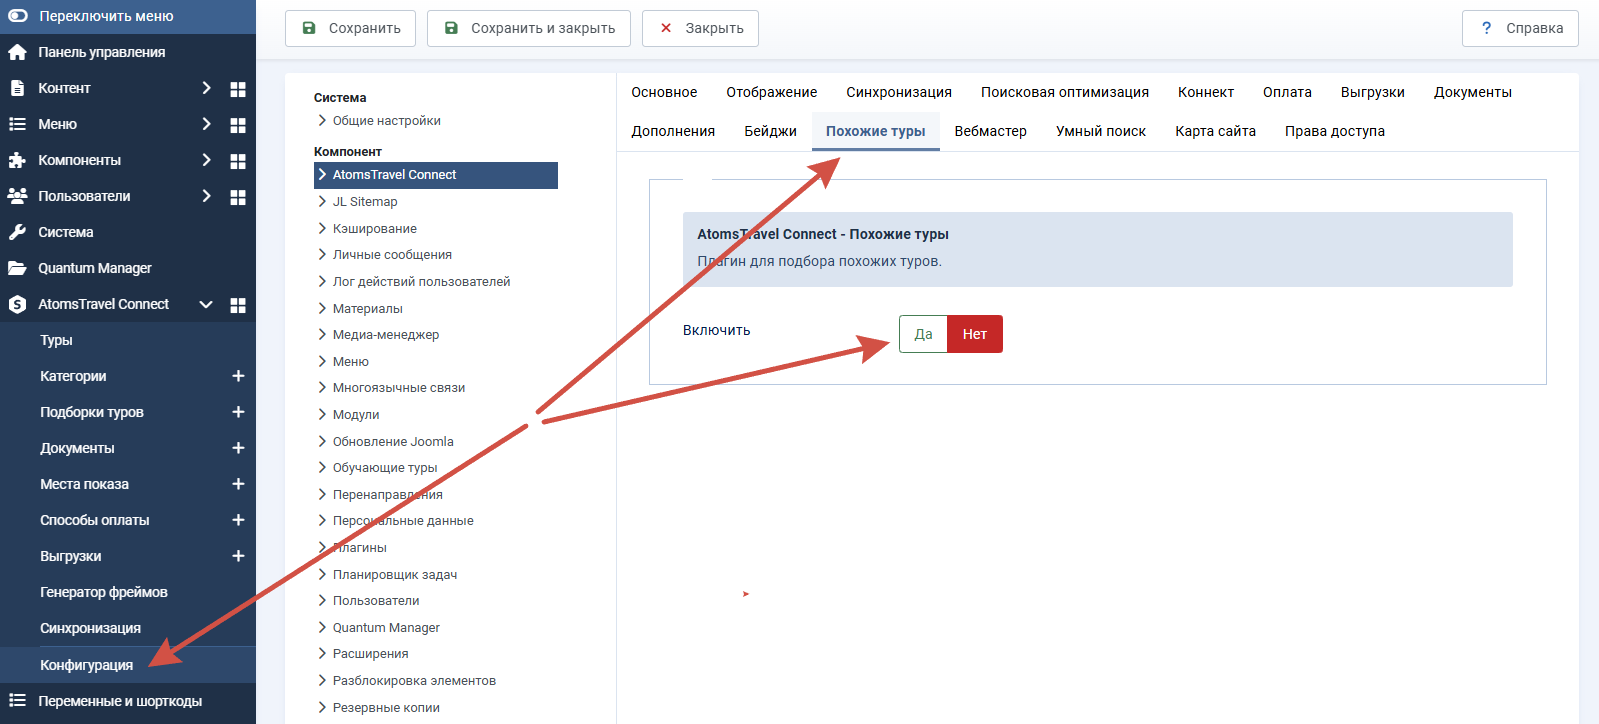Image resolution: width=1599 pixels, height=724 pixels.
Task: Select Расширения in the component list
Action: 370,654
